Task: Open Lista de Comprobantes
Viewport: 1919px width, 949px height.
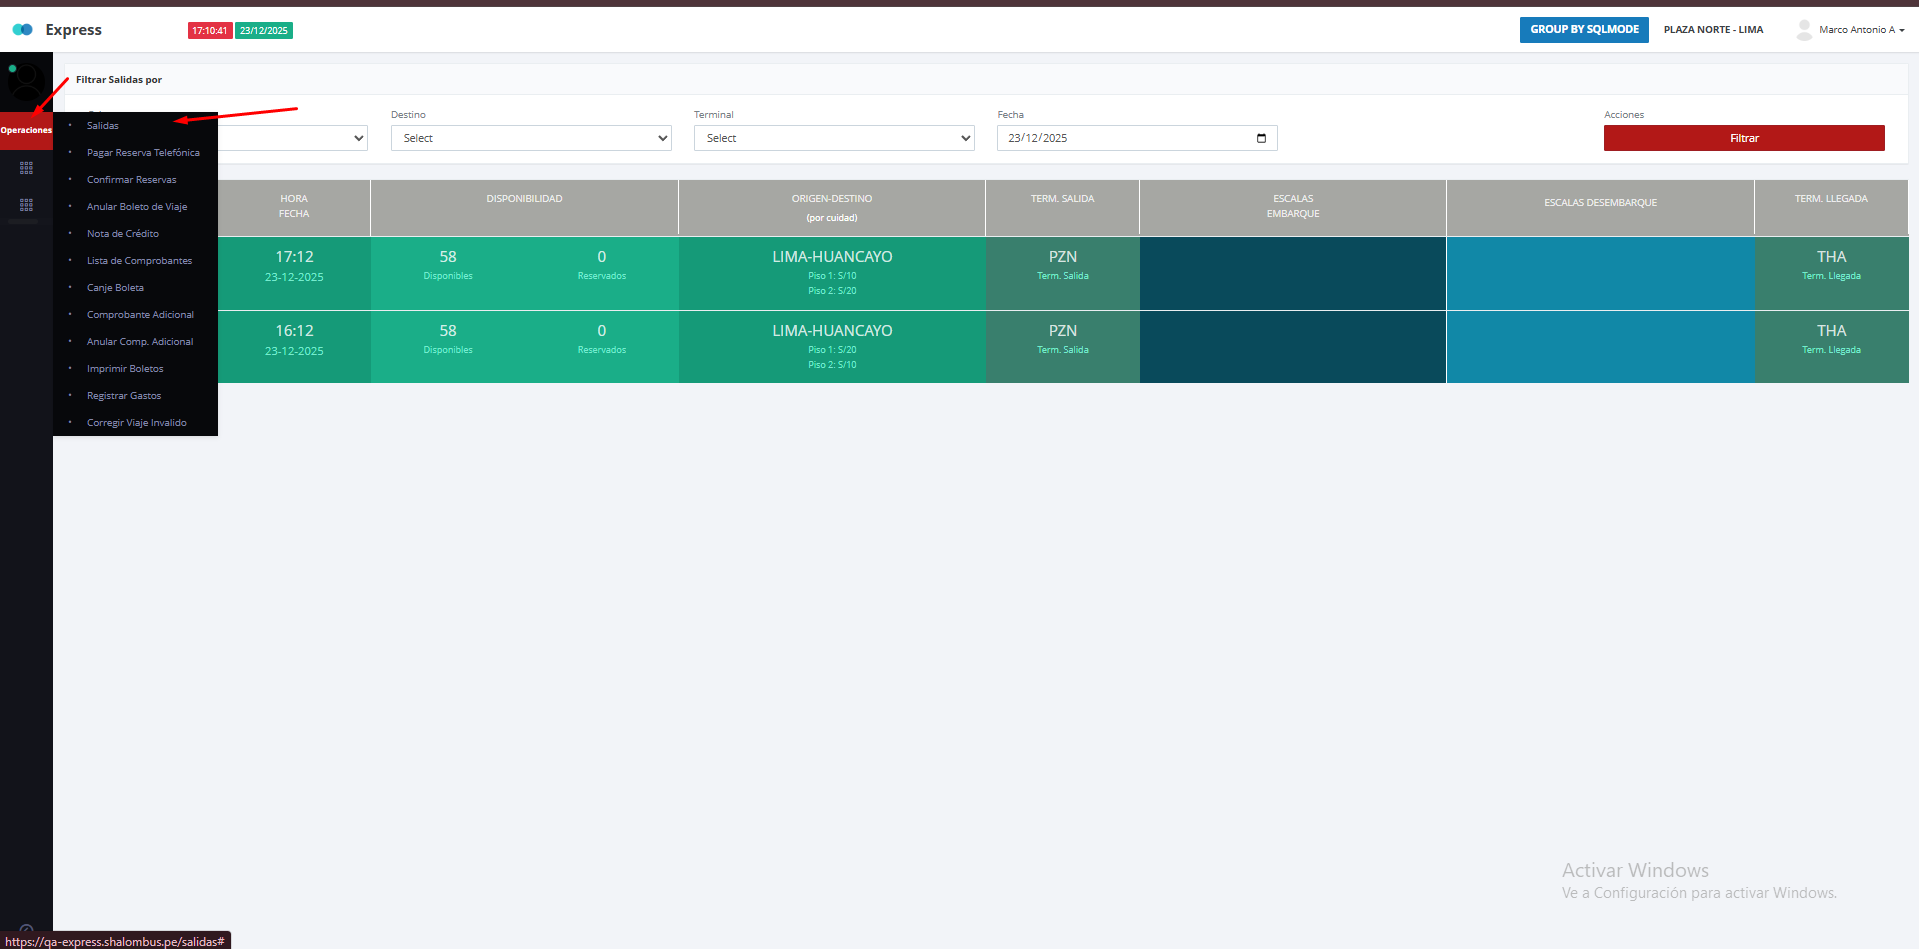Action: coord(139,261)
